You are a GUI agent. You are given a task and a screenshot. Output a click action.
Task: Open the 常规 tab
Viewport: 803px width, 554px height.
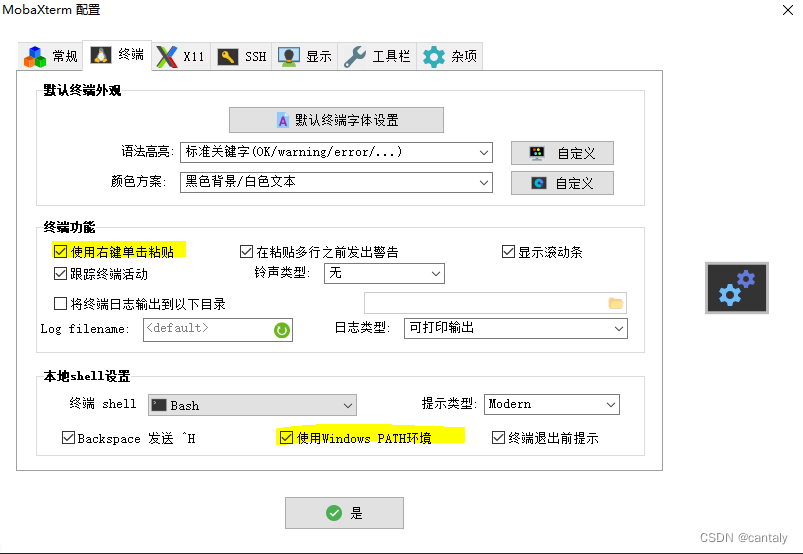(51, 56)
